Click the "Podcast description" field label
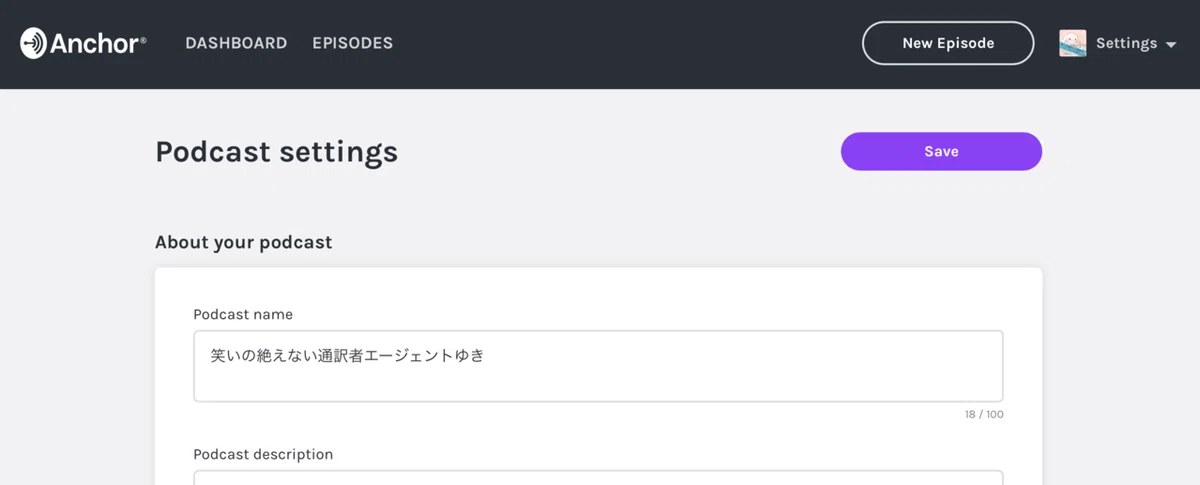The width and height of the screenshot is (1200, 485). (263, 454)
